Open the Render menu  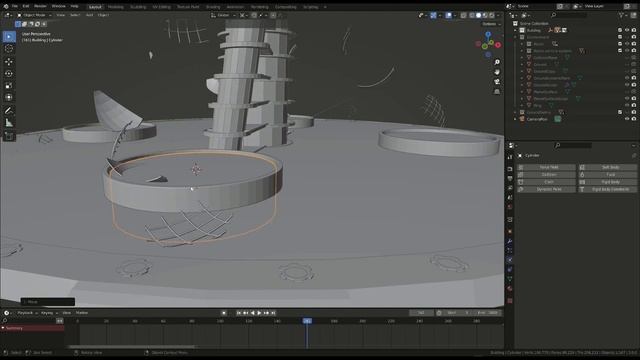click(x=40, y=6)
